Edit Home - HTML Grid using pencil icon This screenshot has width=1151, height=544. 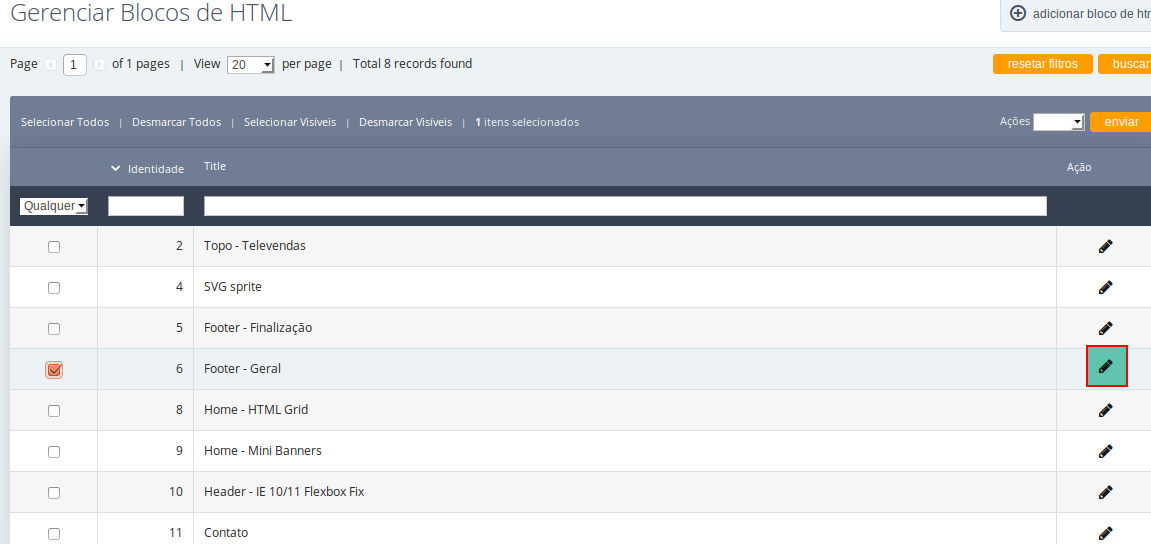pyautogui.click(x=1105, y=410)
